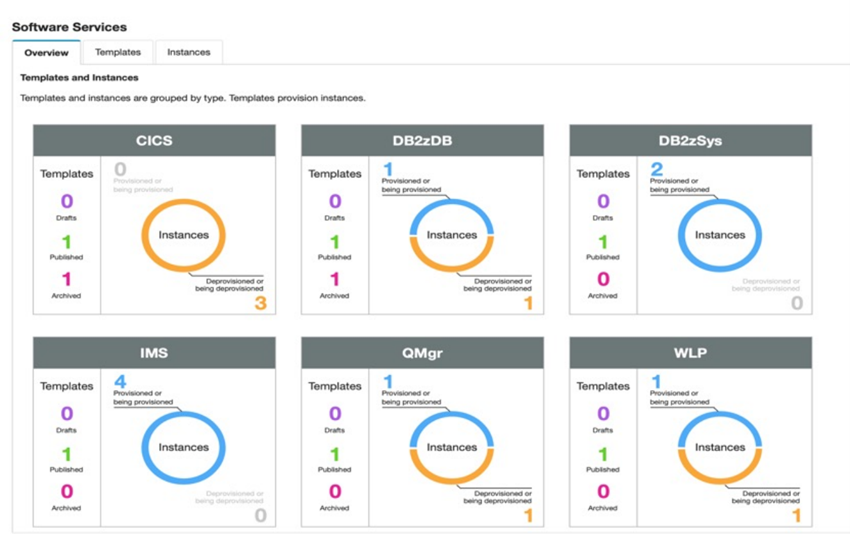850x534 pixels.
Task: Click the CICS Instances donut chart
Action: click(183, 235)
